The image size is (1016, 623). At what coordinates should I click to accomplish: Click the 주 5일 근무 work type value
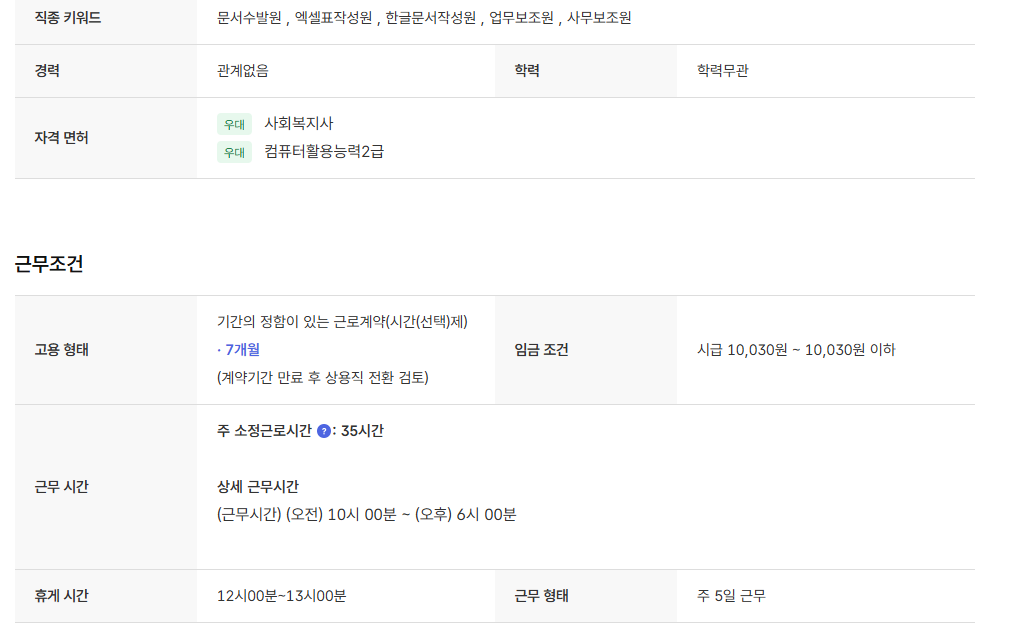pos(731,596)
